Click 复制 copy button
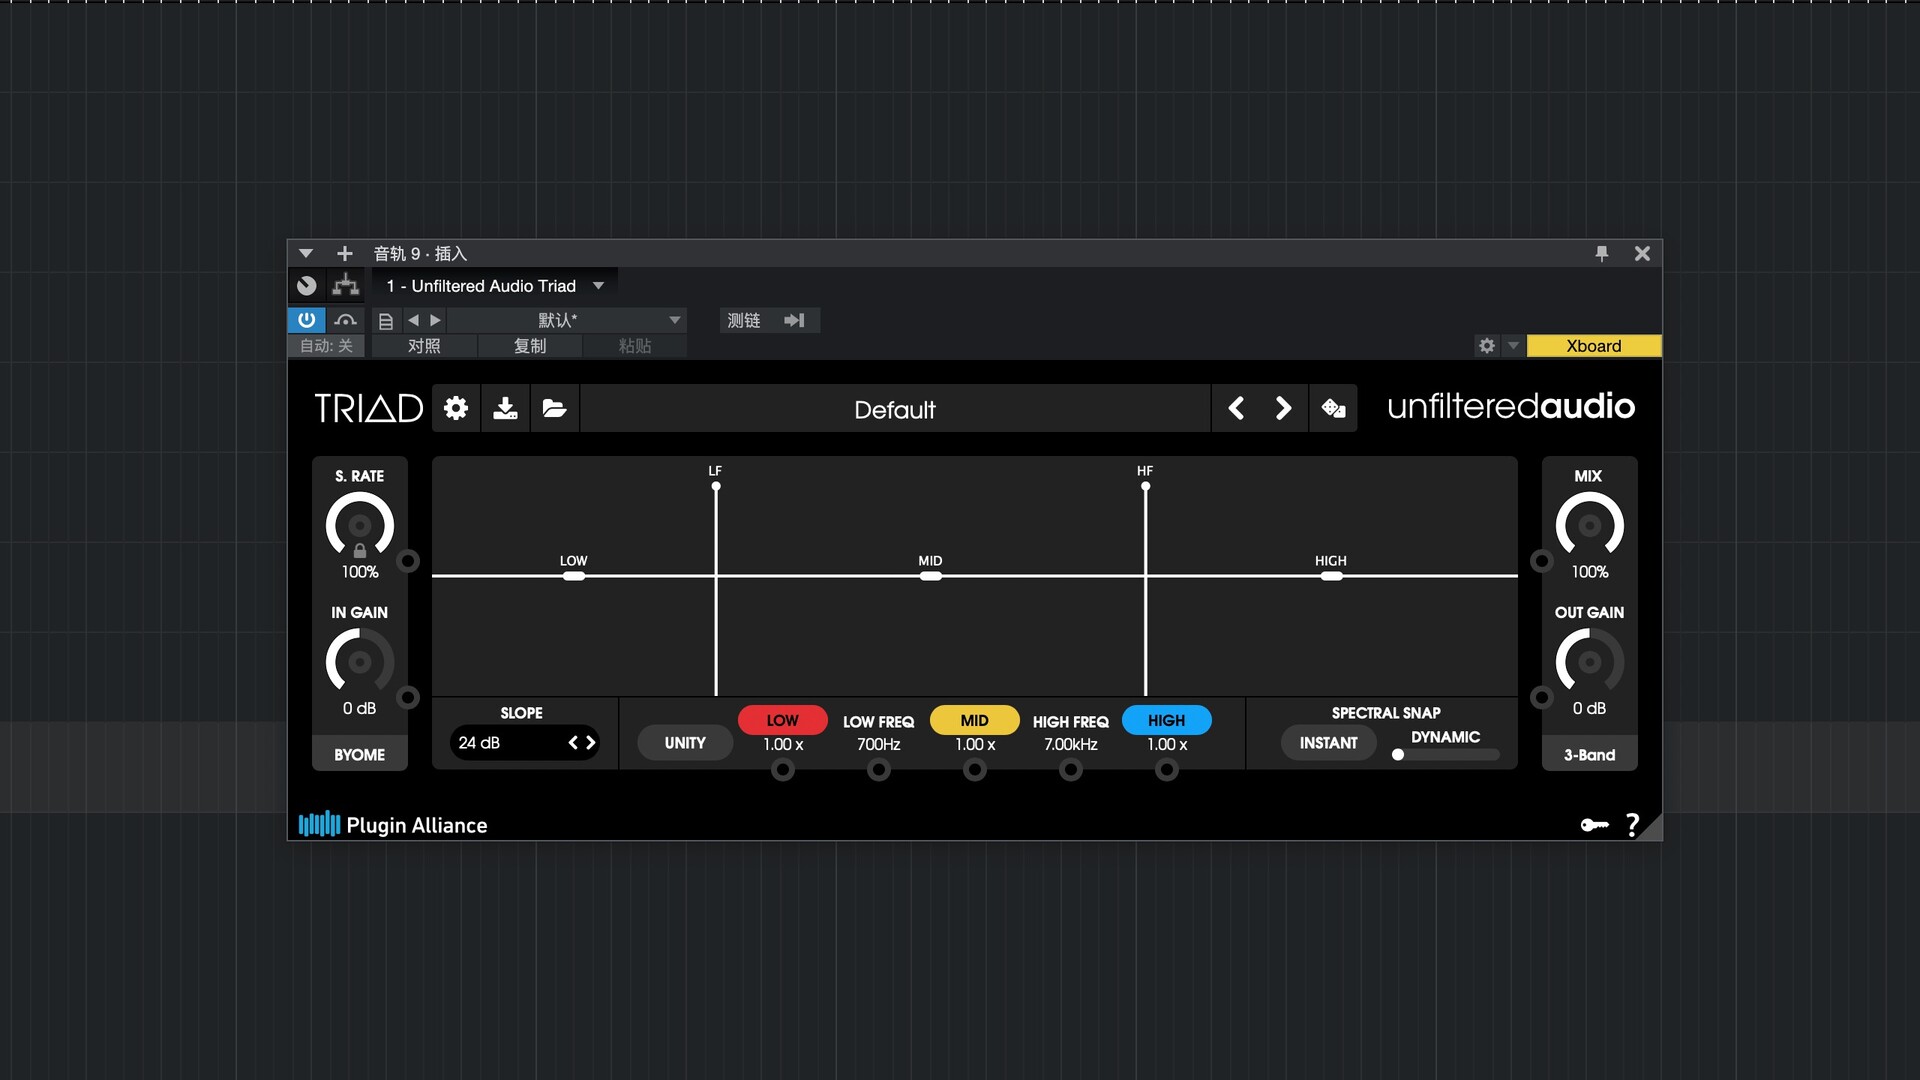The image size is (1920, 1080). pos(530,346)
